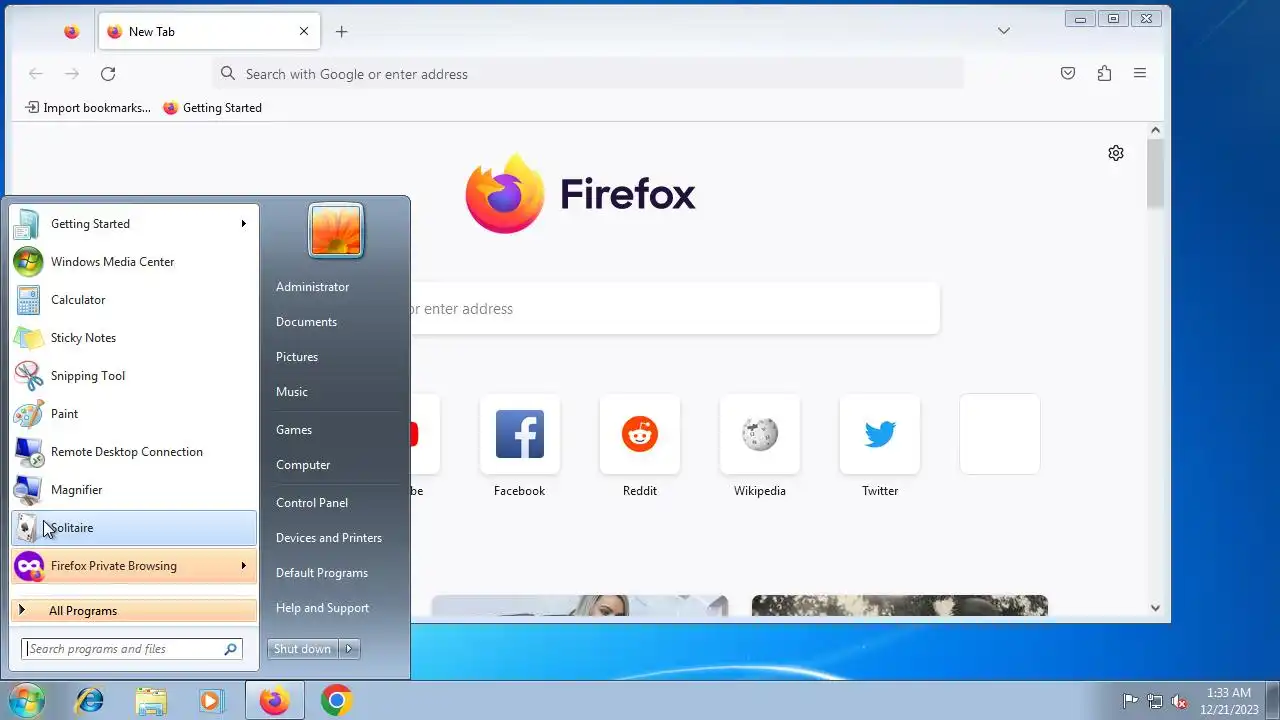This screenshot has width=1280, height=720.
Task: Open a new tab with plus button
Action: point(341,32)
